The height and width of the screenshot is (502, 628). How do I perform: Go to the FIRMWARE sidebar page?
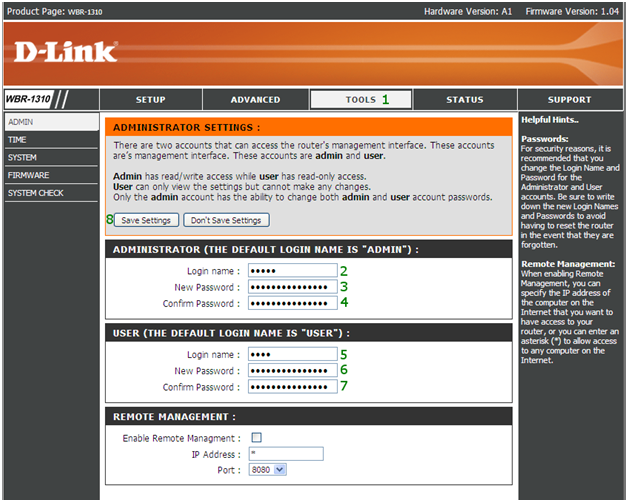[51, 175]
